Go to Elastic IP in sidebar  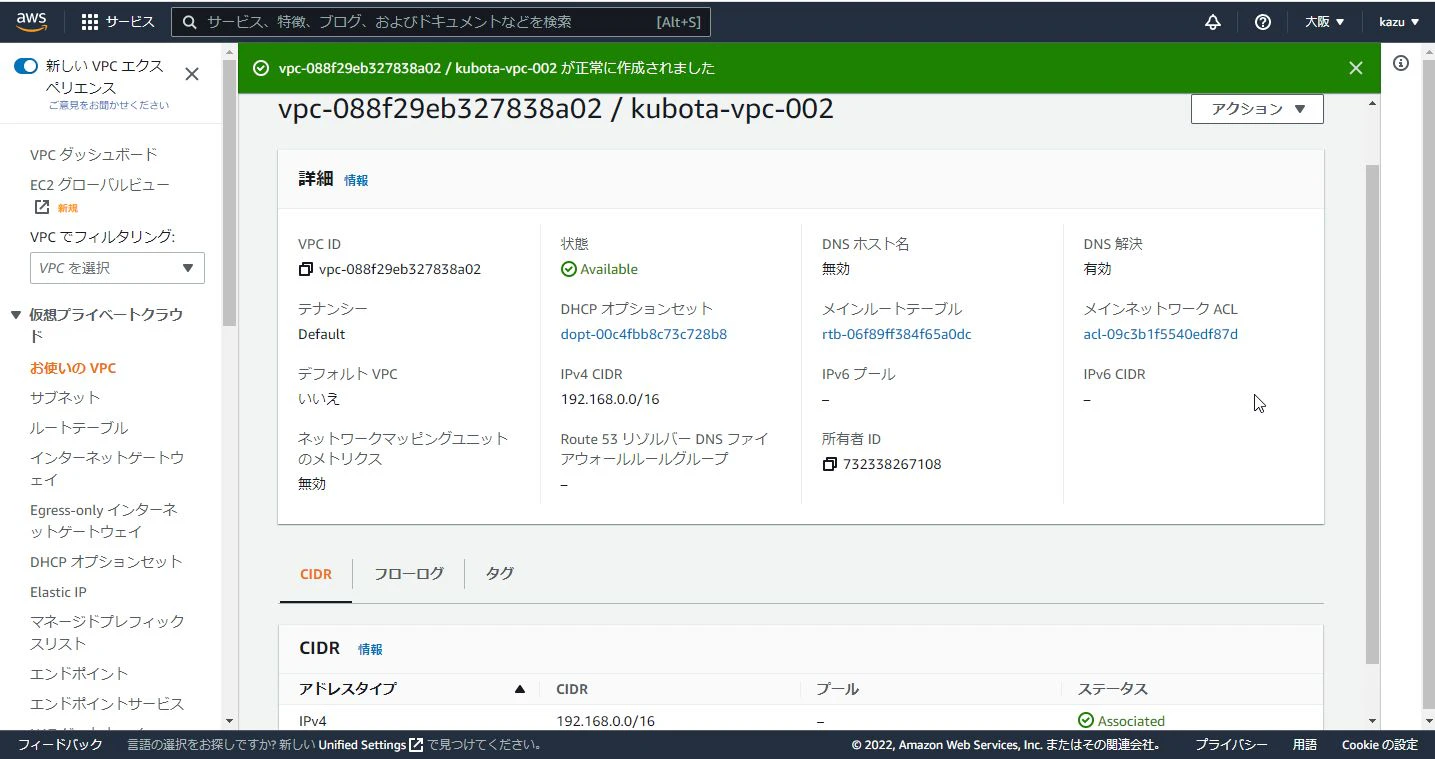[58, 592]
